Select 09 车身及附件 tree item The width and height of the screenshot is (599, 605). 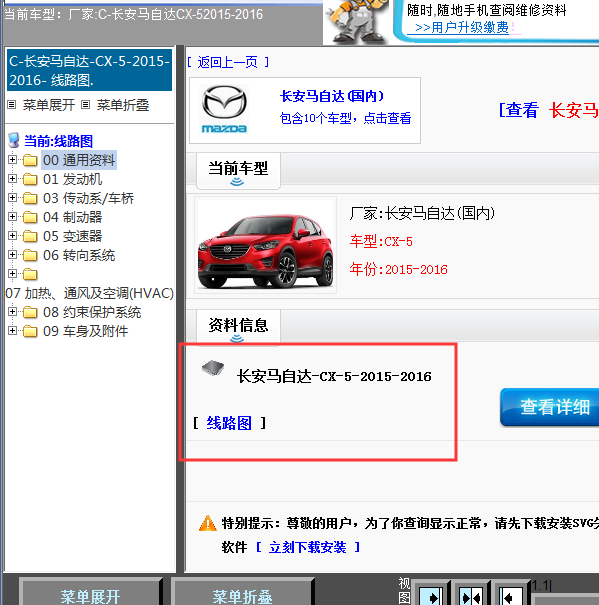85,331
